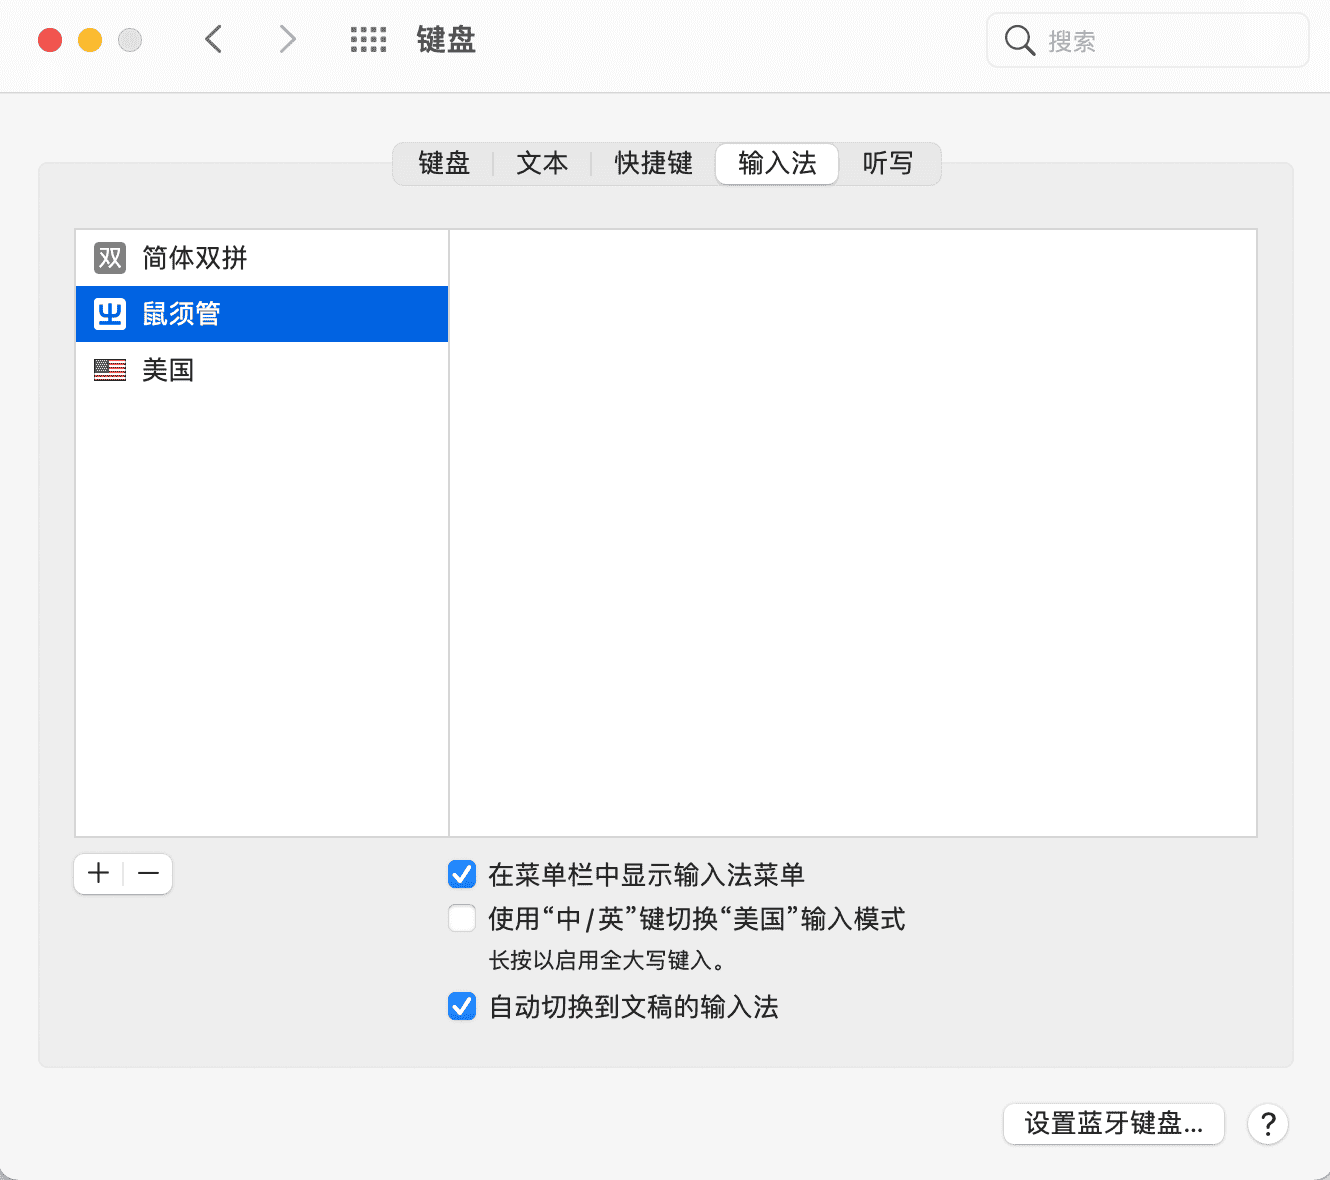Click the back navigation arrow
The image size is (1330, 1180).
tap(213, 40)
